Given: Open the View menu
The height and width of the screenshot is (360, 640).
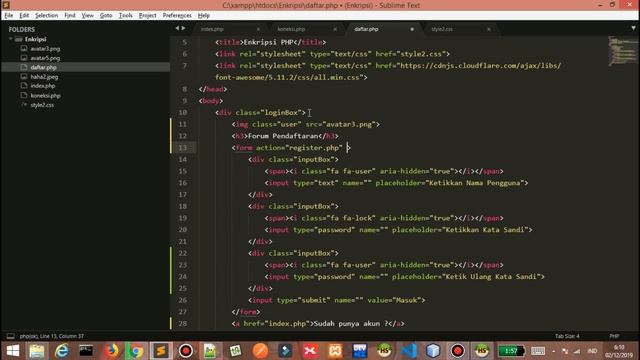Looking at the screenshot, I should click(87, 16).
